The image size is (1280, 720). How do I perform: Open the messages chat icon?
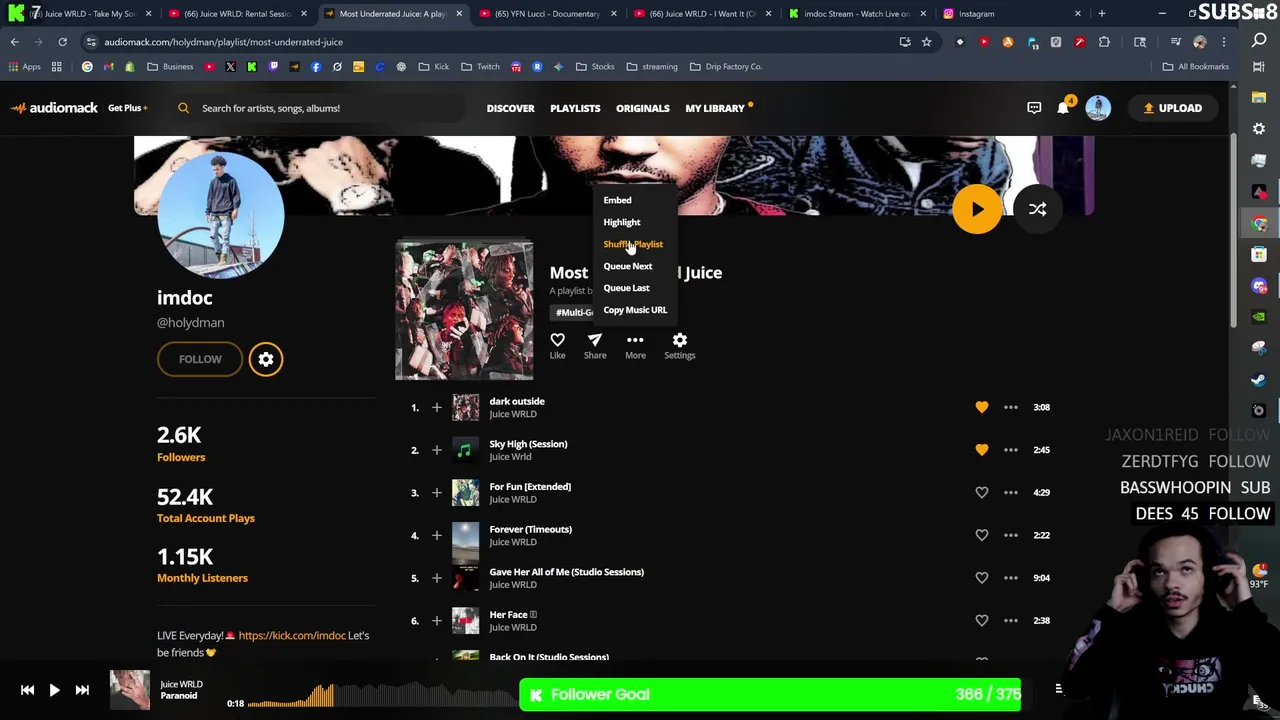1034,108
